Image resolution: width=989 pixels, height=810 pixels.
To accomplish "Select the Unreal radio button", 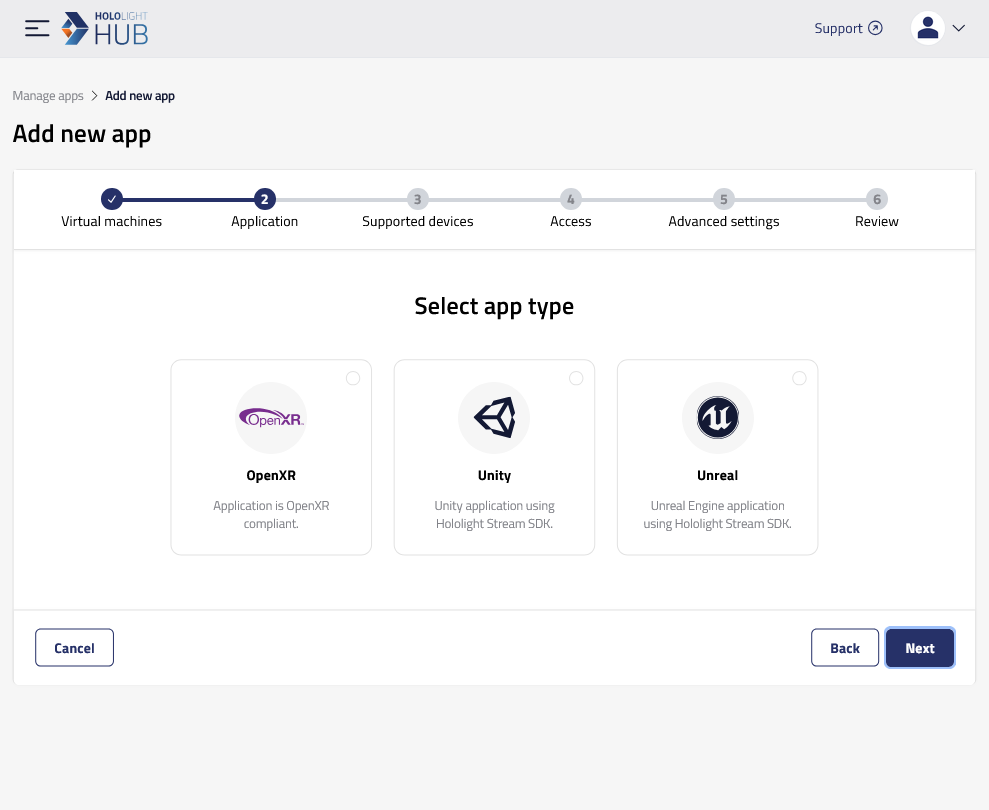I will pyautogui.click(x=799, y=378).
